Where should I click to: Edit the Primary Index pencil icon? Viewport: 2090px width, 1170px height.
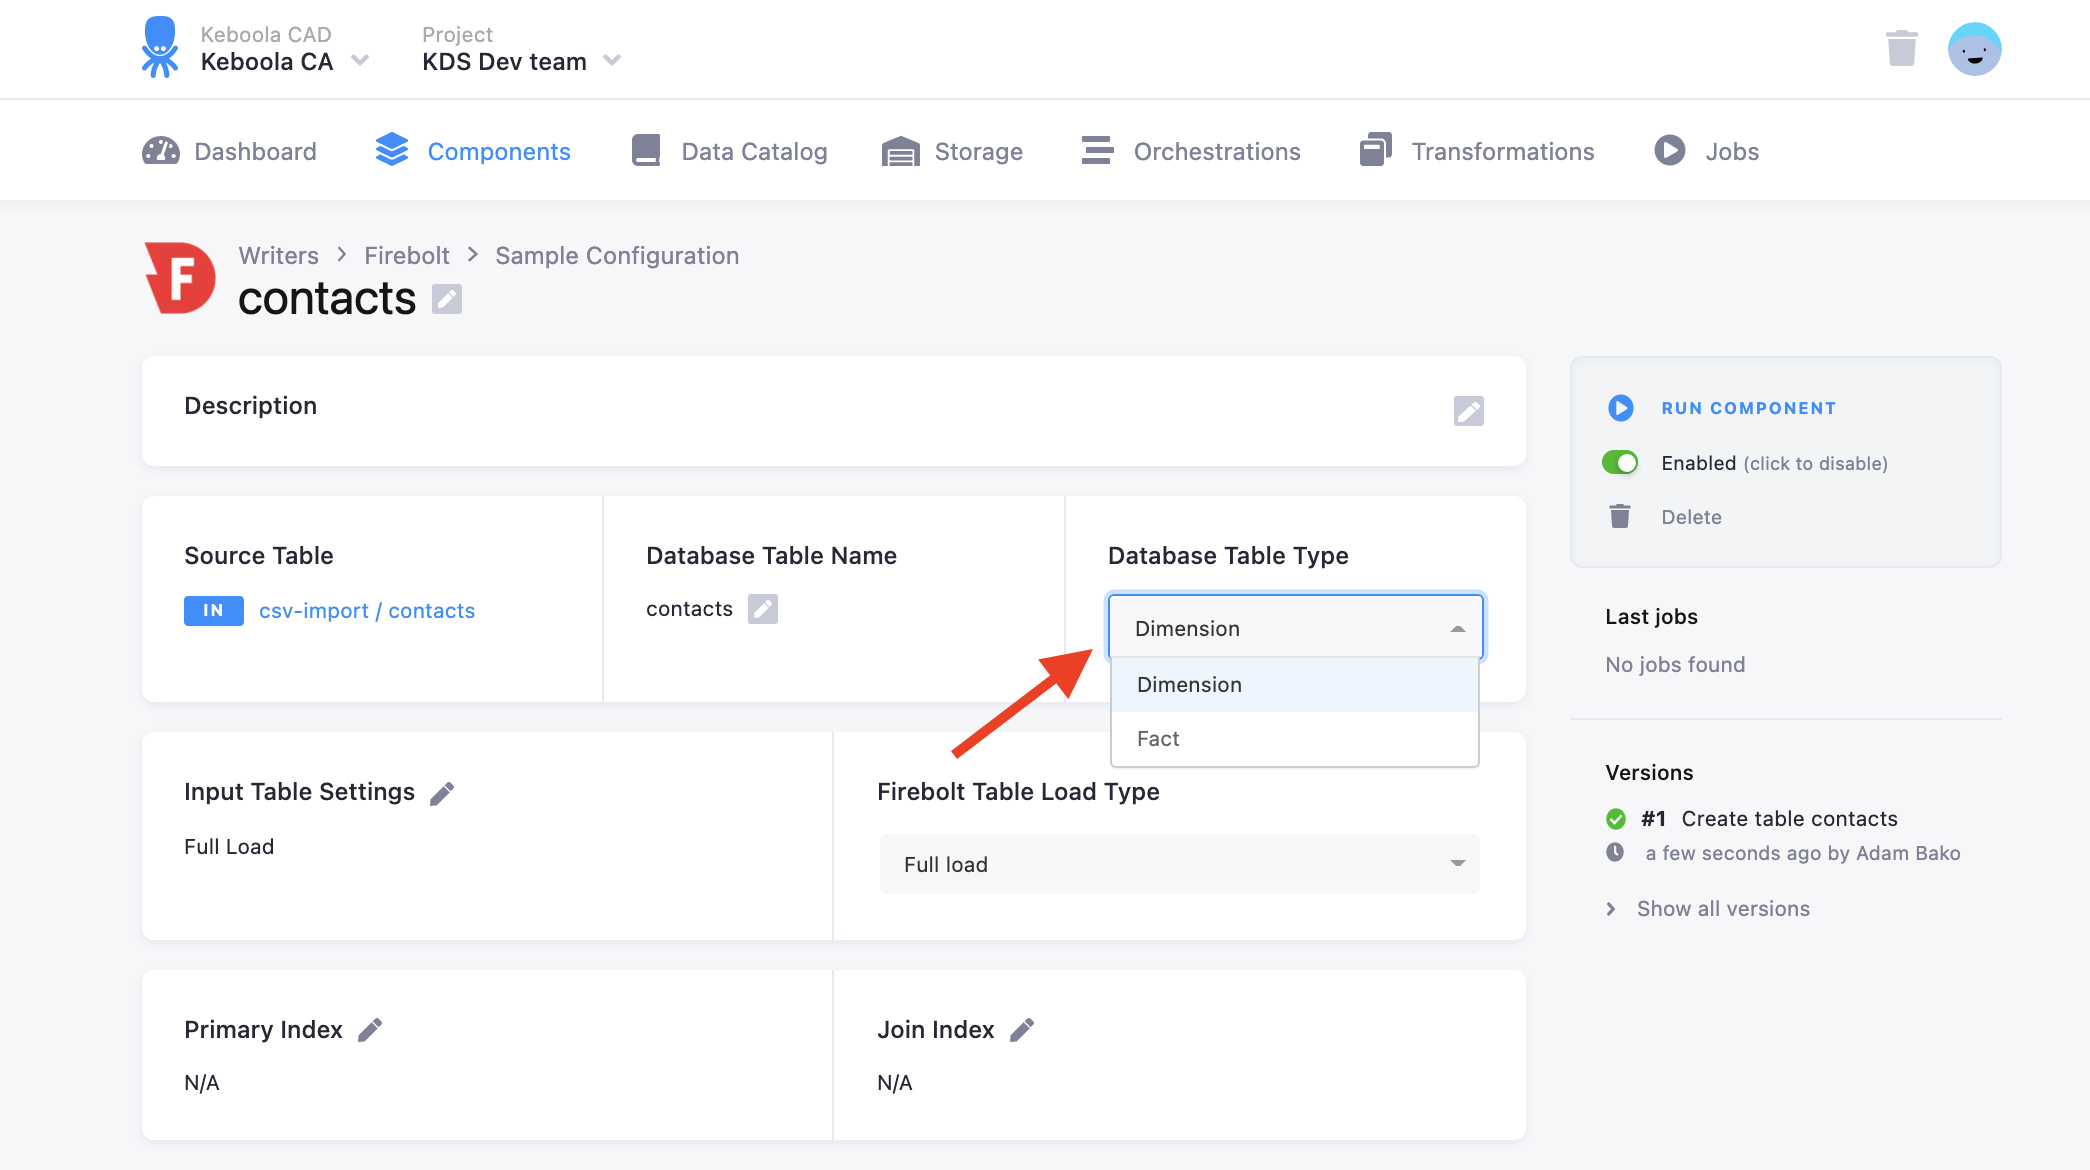coord(370,1030)
